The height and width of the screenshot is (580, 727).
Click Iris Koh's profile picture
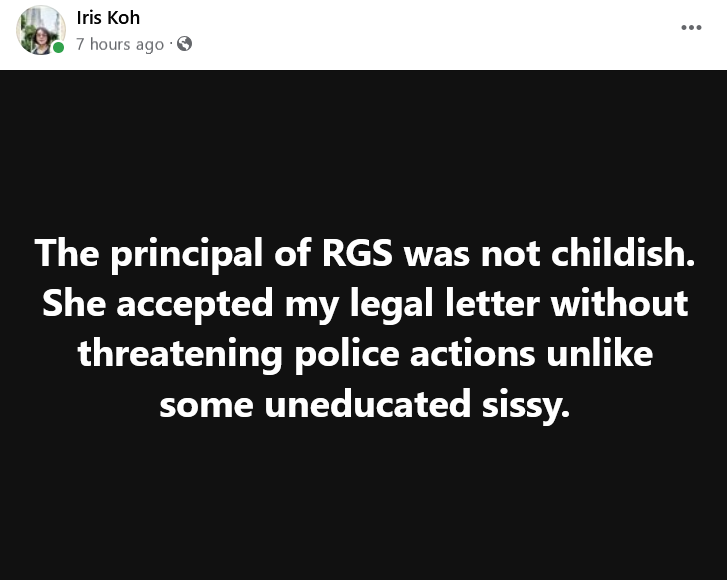[x=40, y=30]
